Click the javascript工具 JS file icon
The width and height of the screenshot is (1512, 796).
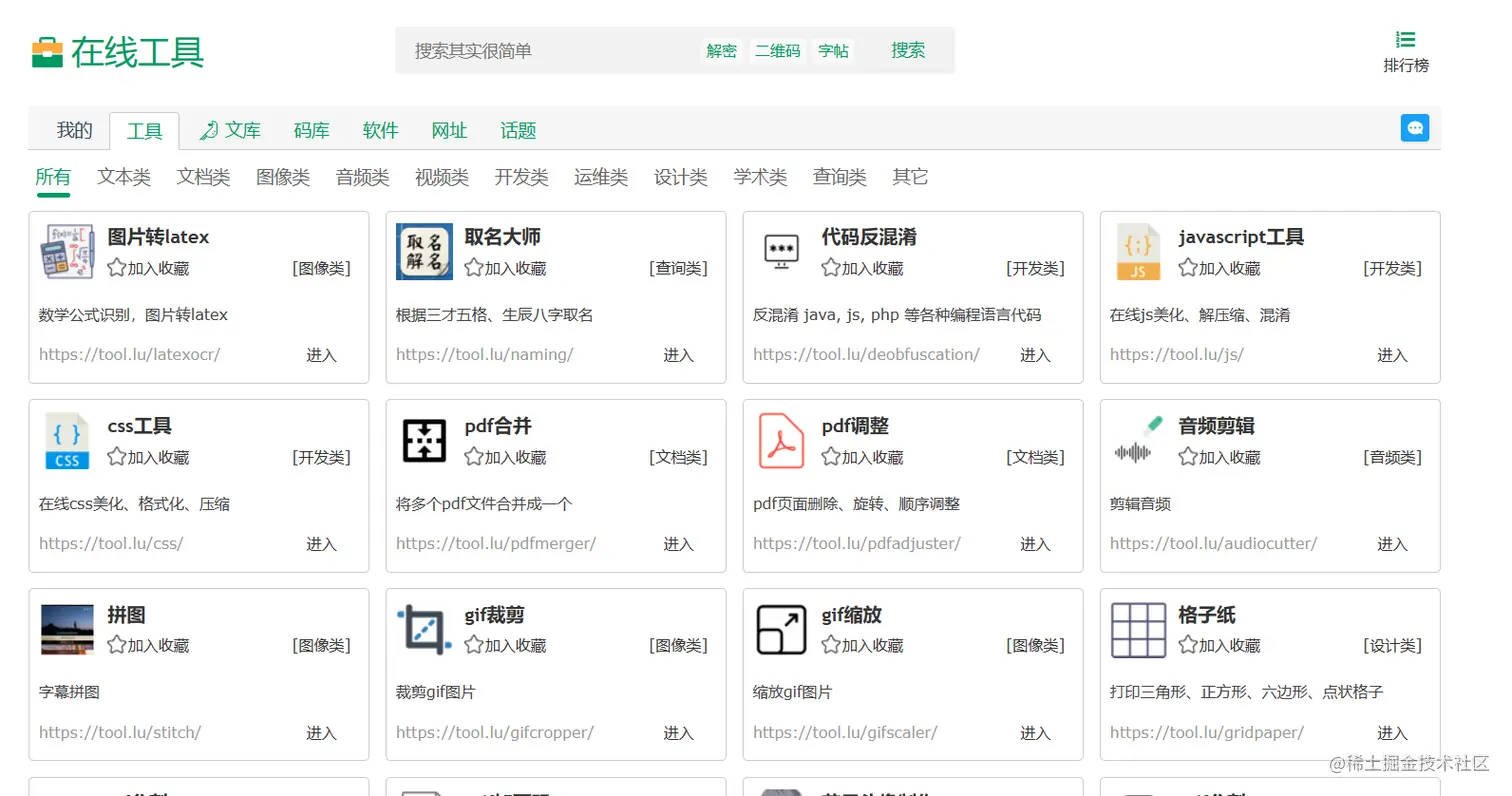point(1138,252)
